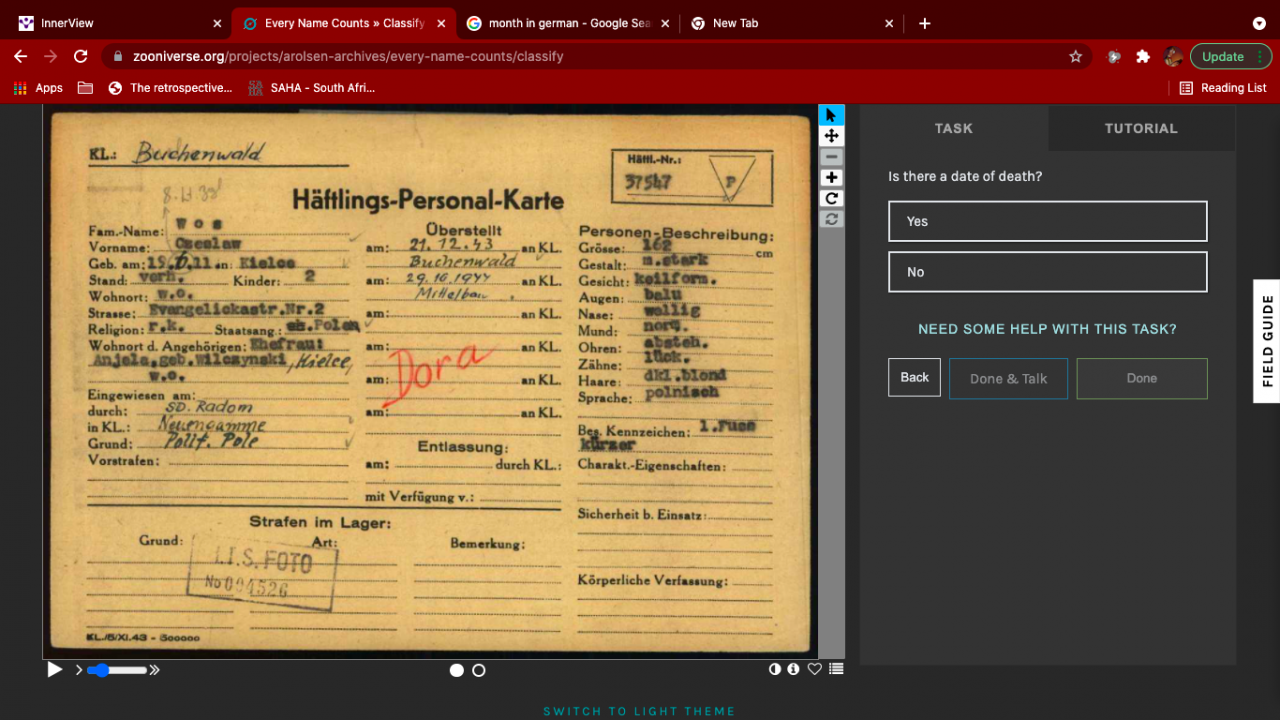Close the InnerView tab

pyautogui.click(x=217, y=23)
